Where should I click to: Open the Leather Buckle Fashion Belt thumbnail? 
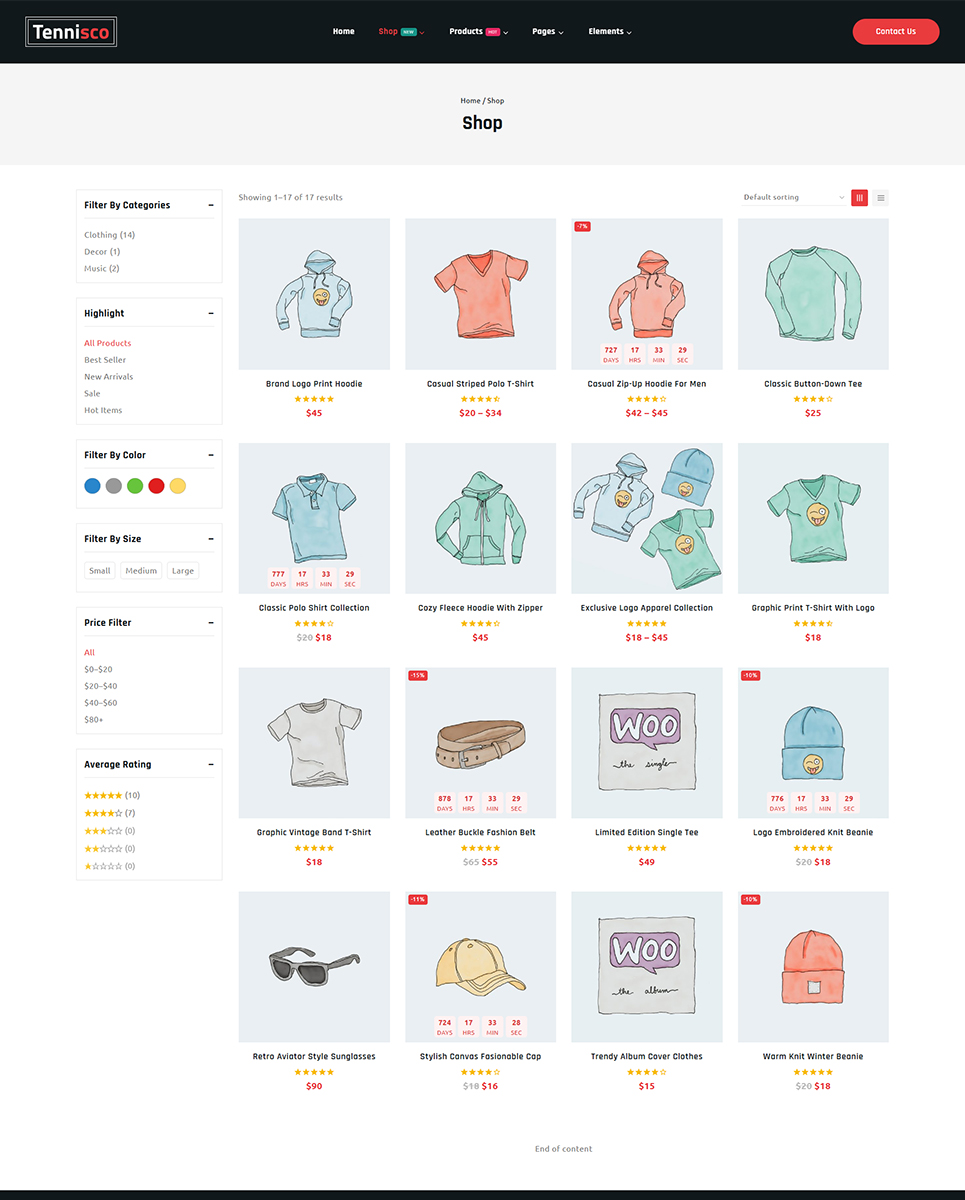[480, 743]
